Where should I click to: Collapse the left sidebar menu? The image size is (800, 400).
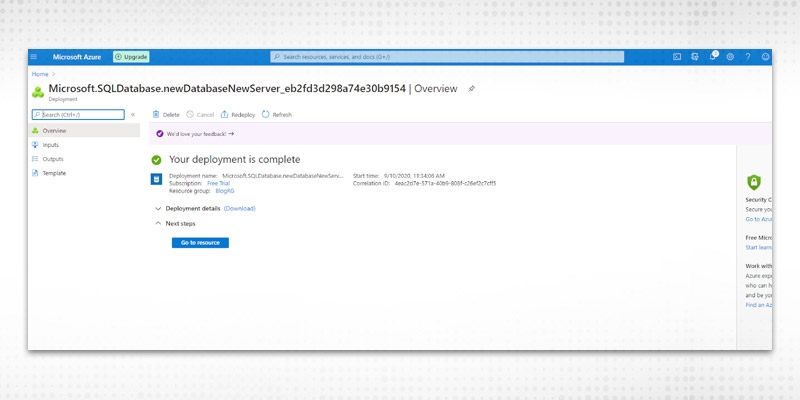pyautogui.click(x=133, y=115)
